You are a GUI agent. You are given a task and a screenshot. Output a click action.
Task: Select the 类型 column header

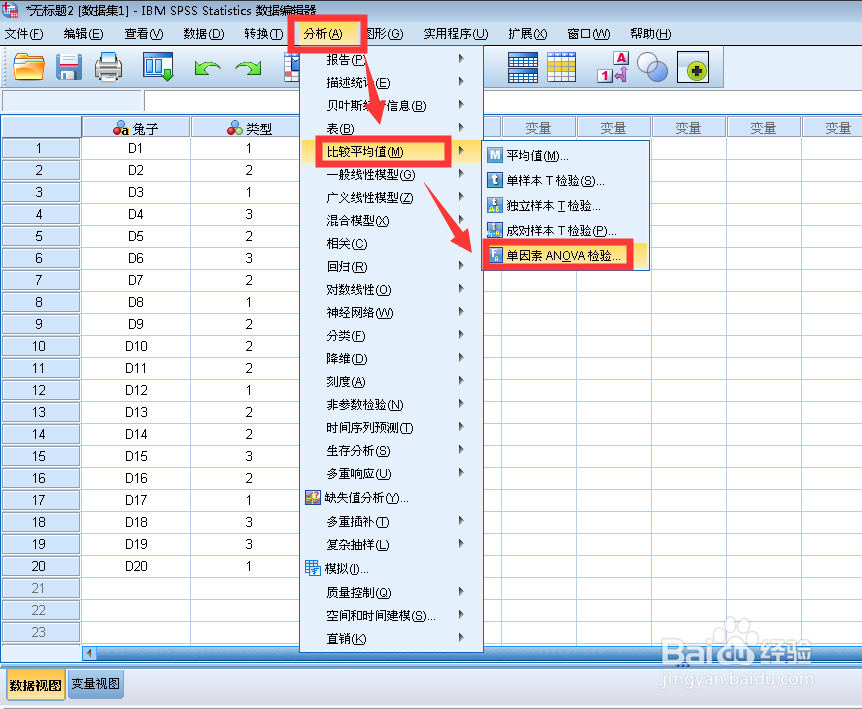[245, 128]
